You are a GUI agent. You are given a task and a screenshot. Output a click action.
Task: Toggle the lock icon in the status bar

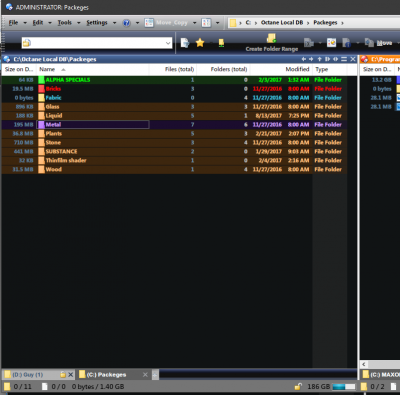298,387
